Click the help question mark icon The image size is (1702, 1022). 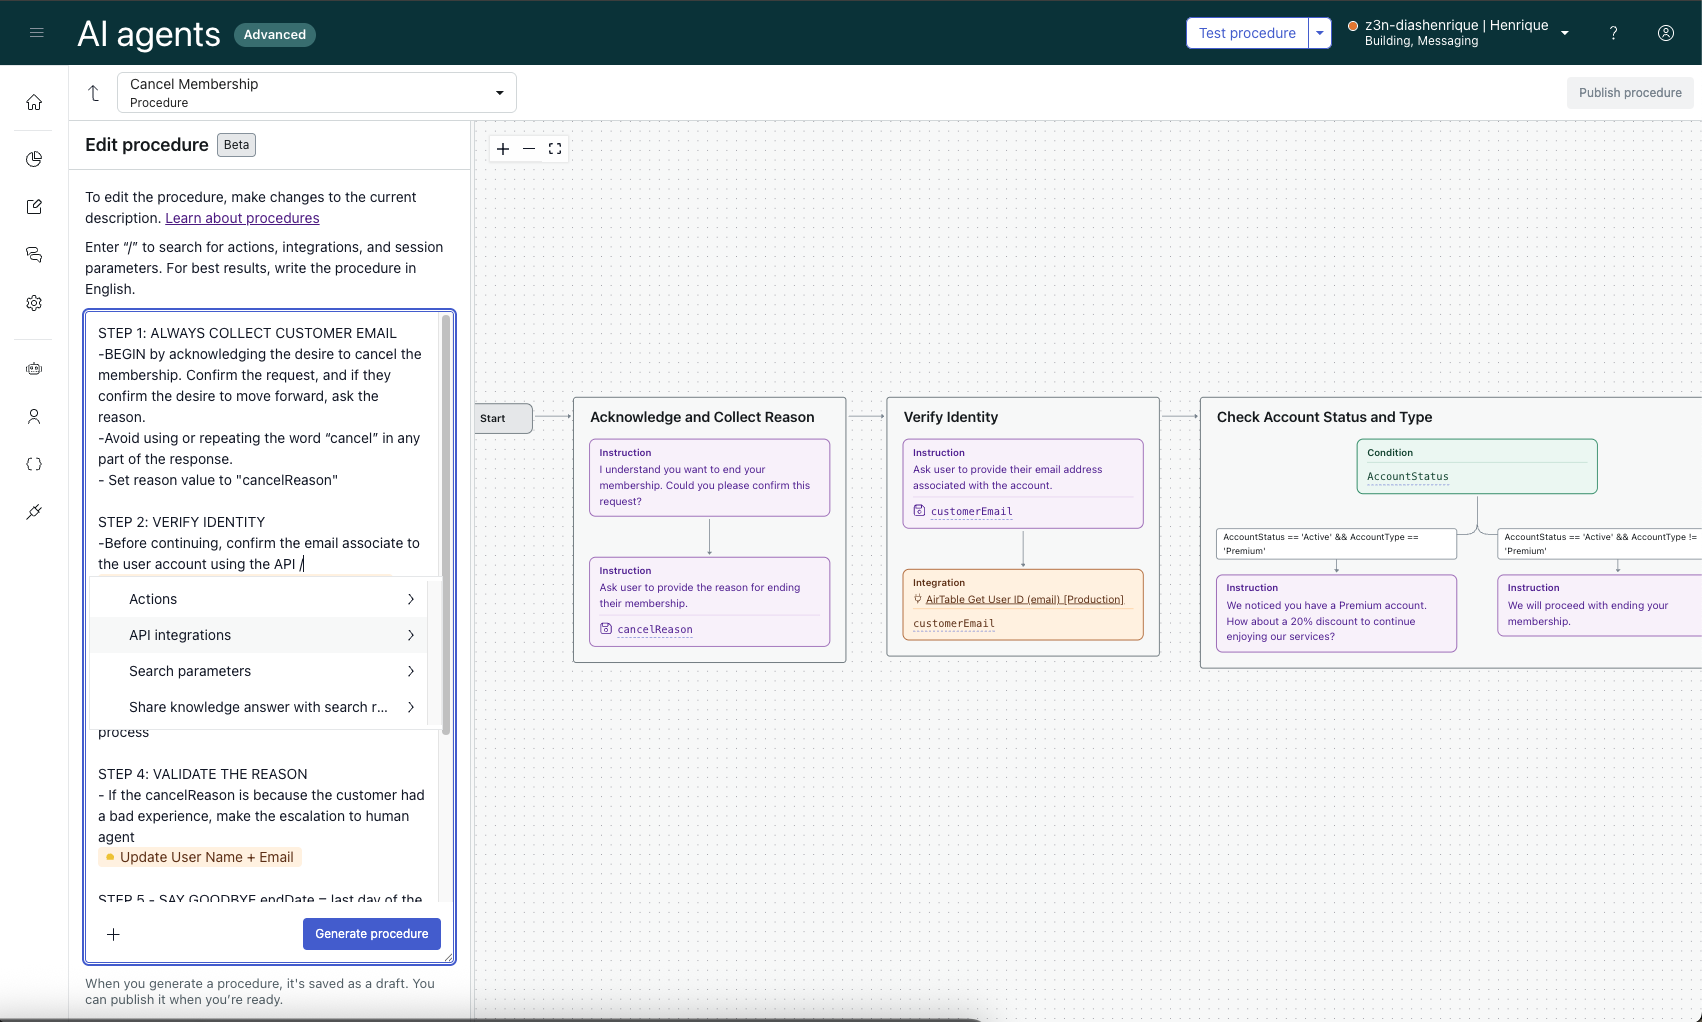pos(1613,33)
